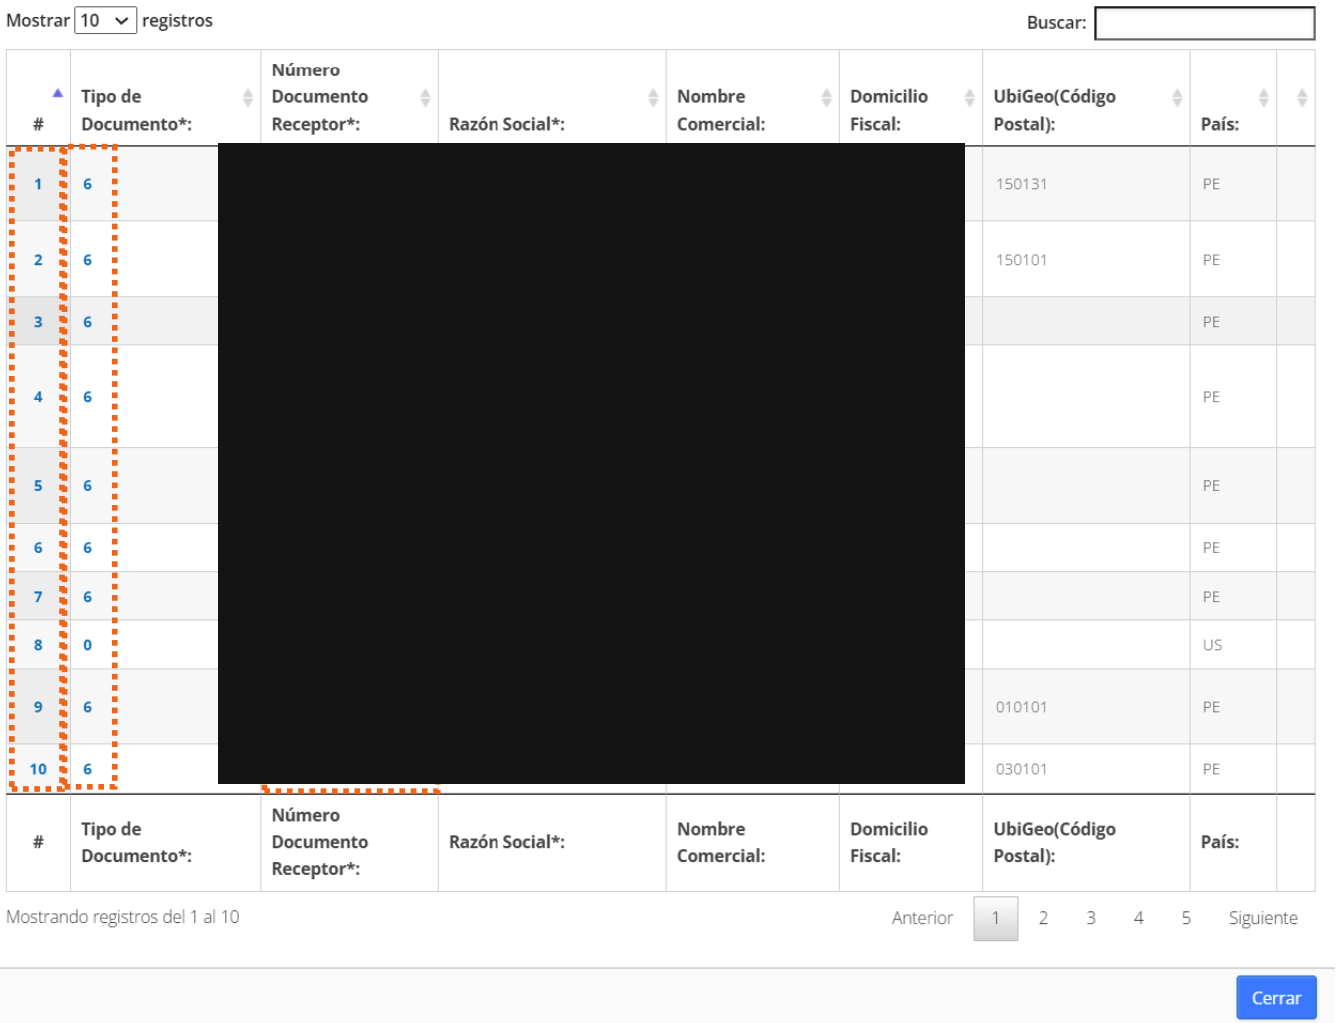Click 'Mostrando registros del 1 al 10' text
Viewport: 1340px width, 1023px height.
123,917
